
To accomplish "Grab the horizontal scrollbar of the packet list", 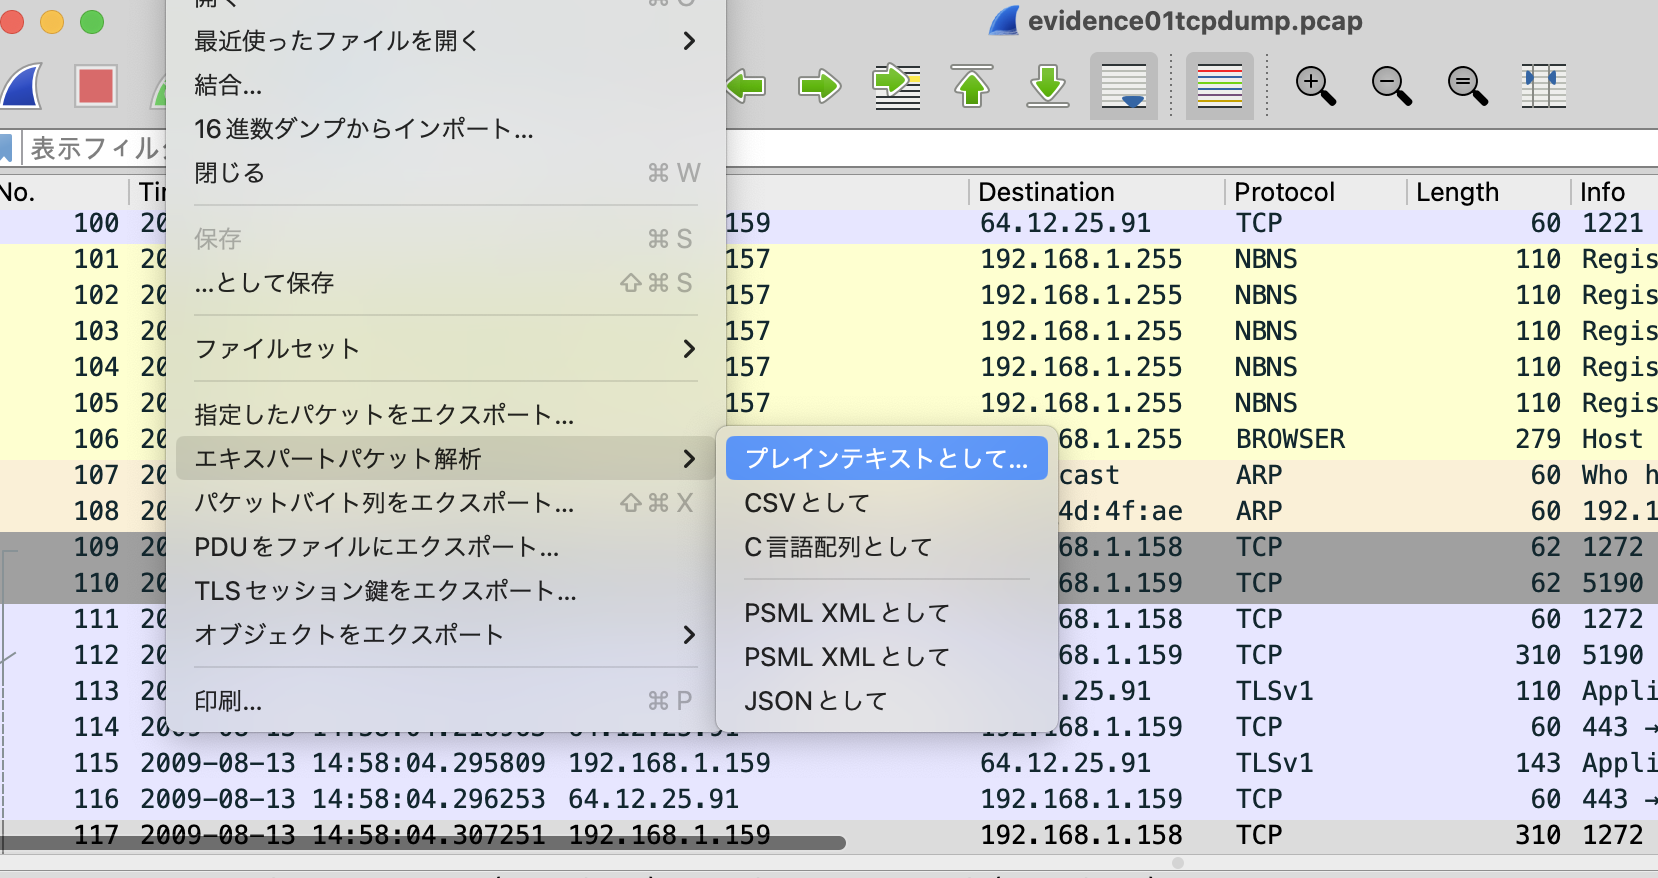I will (424, 843).
